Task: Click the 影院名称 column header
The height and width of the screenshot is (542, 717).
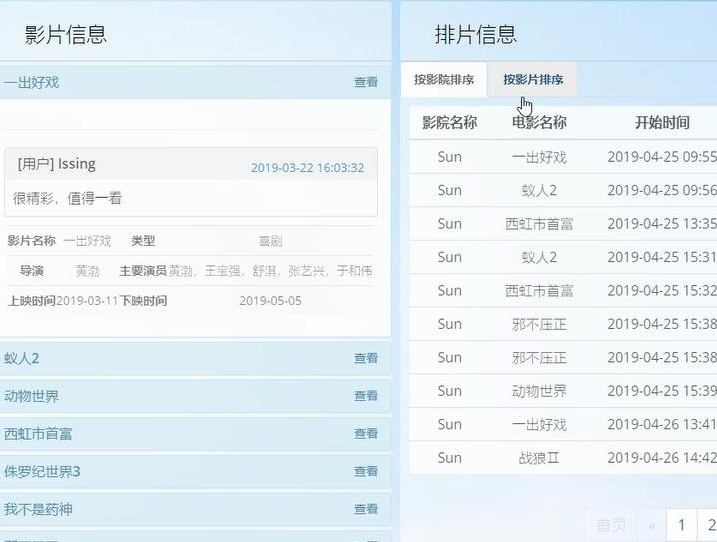Action: pyautogui.click(x=449, y=123)
